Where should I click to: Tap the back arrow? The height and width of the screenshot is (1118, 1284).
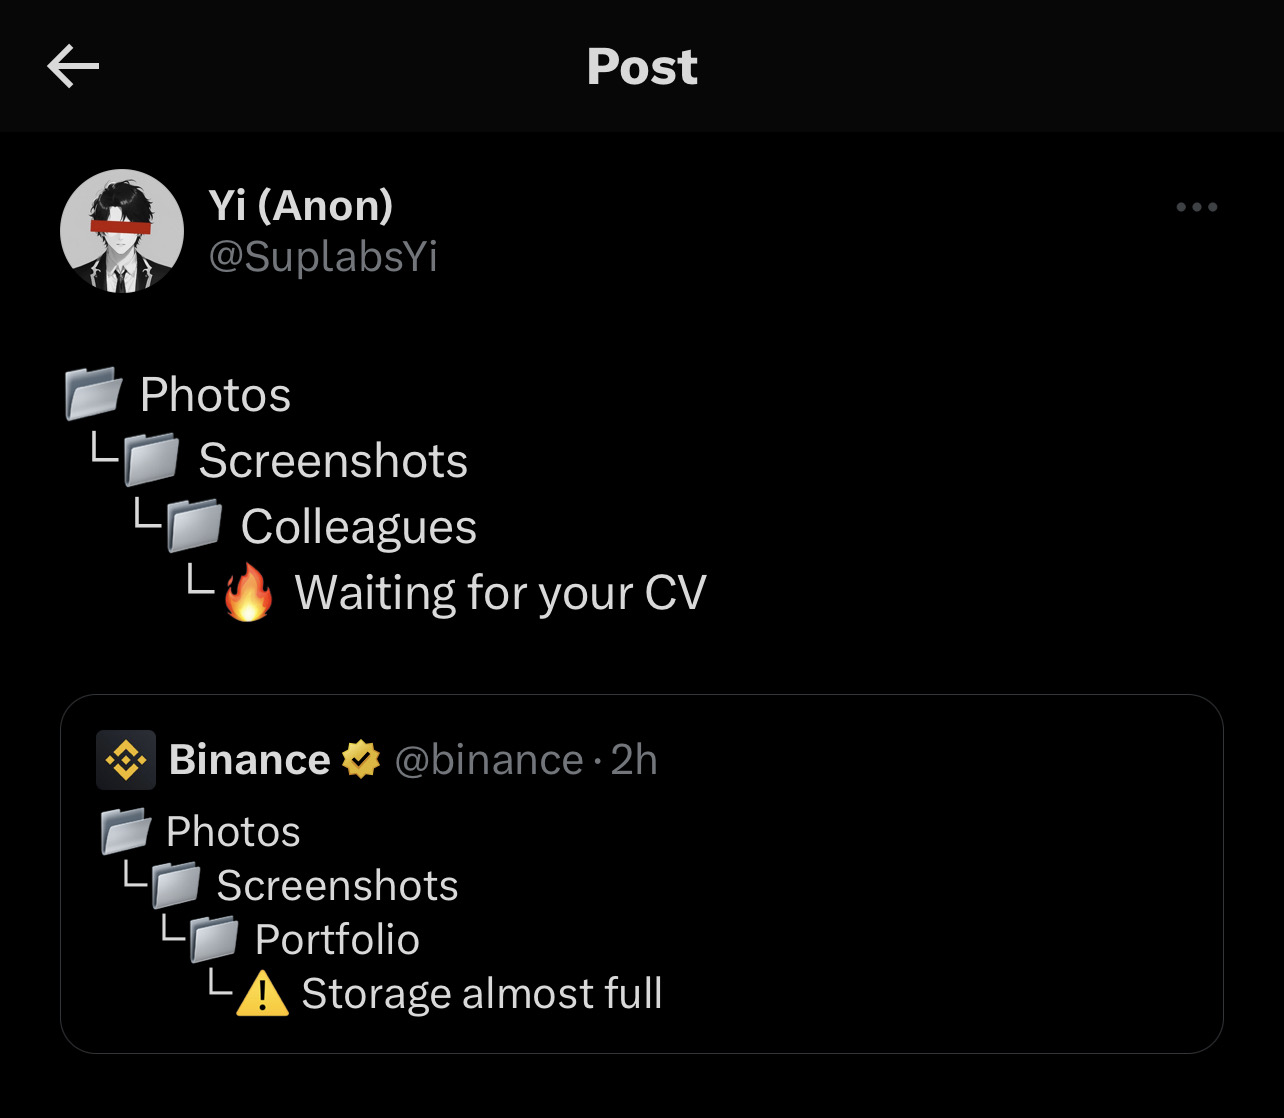coord(73,67)
